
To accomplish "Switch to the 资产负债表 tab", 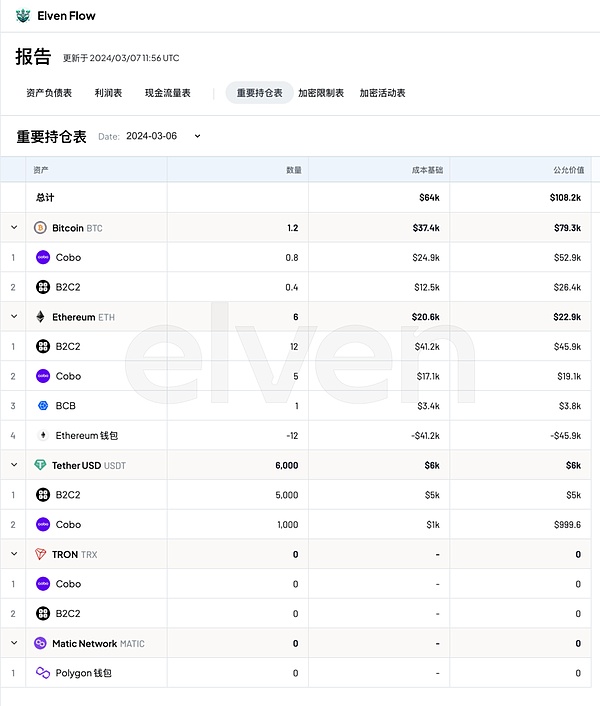I will pyautogui.click(x=49, y=93).
